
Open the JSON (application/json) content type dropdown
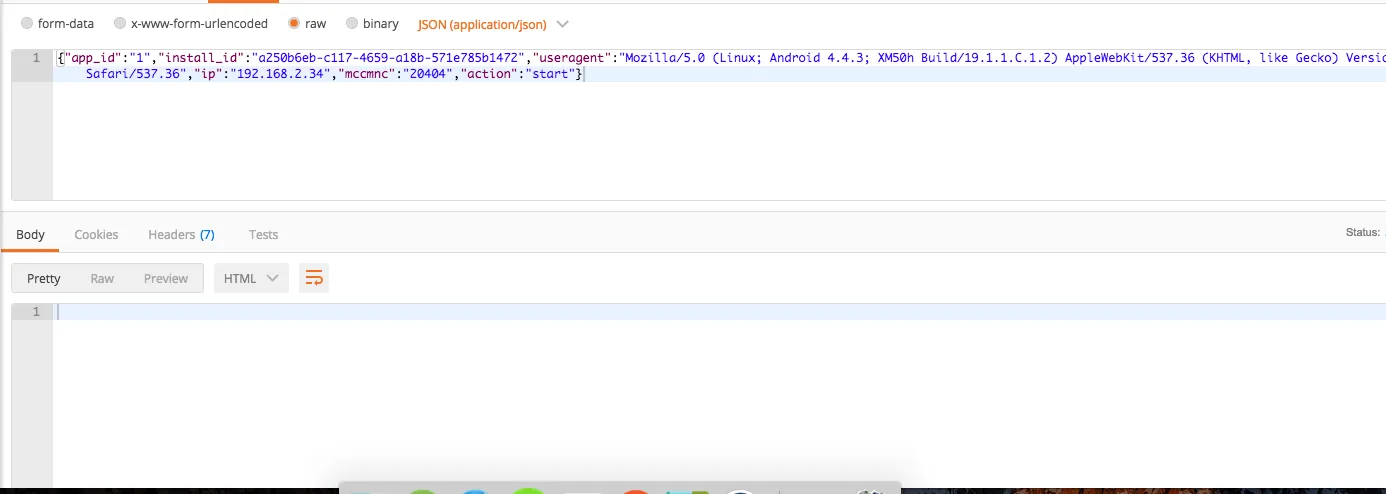coord(492,24)
